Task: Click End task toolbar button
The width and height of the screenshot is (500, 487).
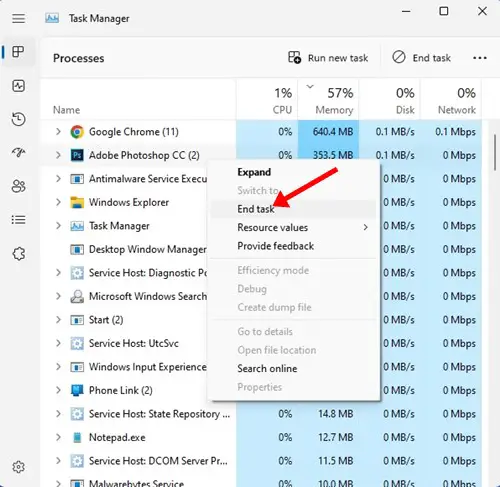Action: (421, 58)
